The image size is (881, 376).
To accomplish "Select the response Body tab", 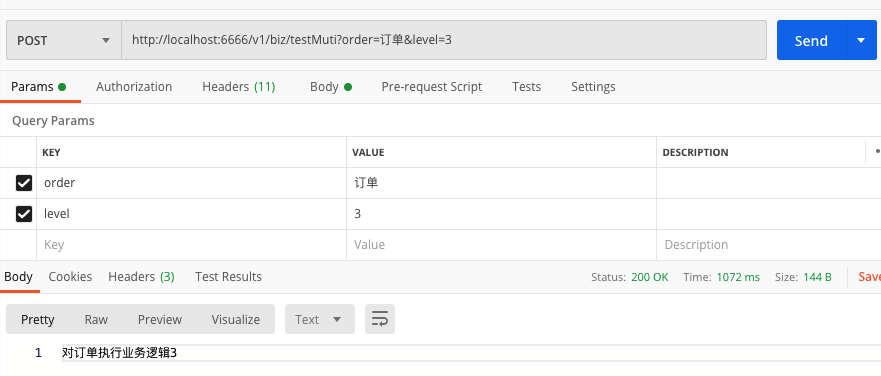I will [x=19, y=277].
